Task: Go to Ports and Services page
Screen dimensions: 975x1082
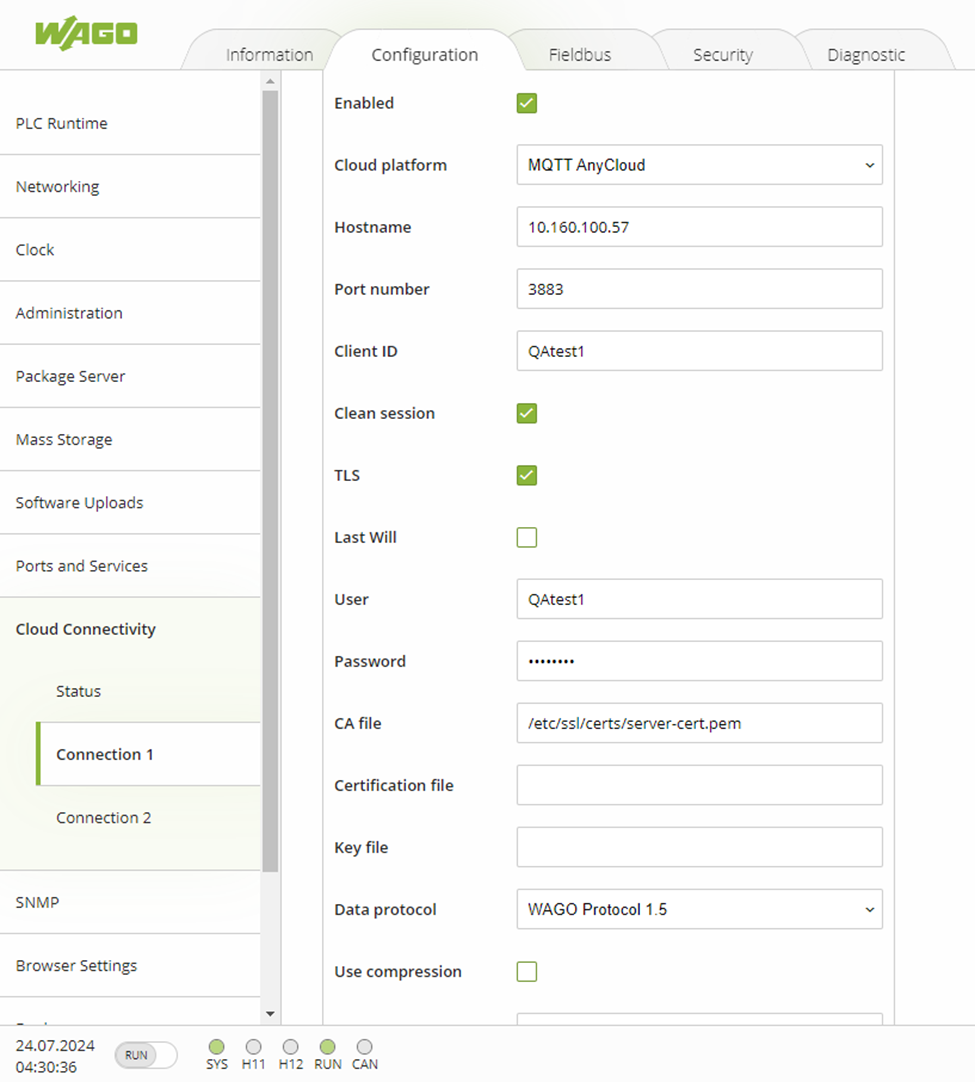Action: click(82, 566)
